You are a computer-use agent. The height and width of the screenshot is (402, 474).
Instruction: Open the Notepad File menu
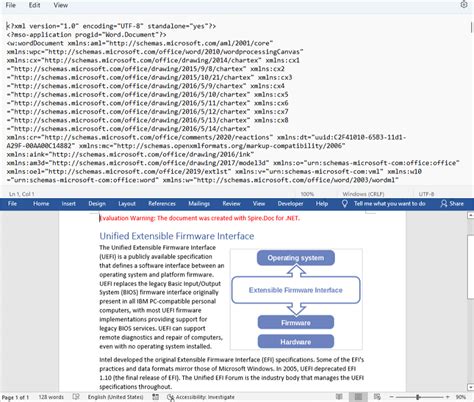11,5
